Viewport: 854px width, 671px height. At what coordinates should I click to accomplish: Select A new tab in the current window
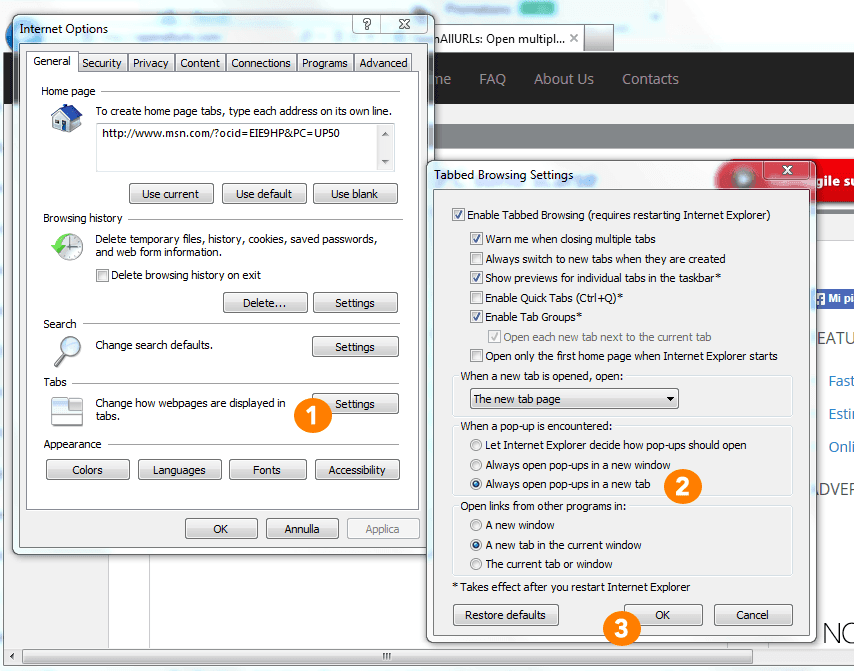(476, 545)
